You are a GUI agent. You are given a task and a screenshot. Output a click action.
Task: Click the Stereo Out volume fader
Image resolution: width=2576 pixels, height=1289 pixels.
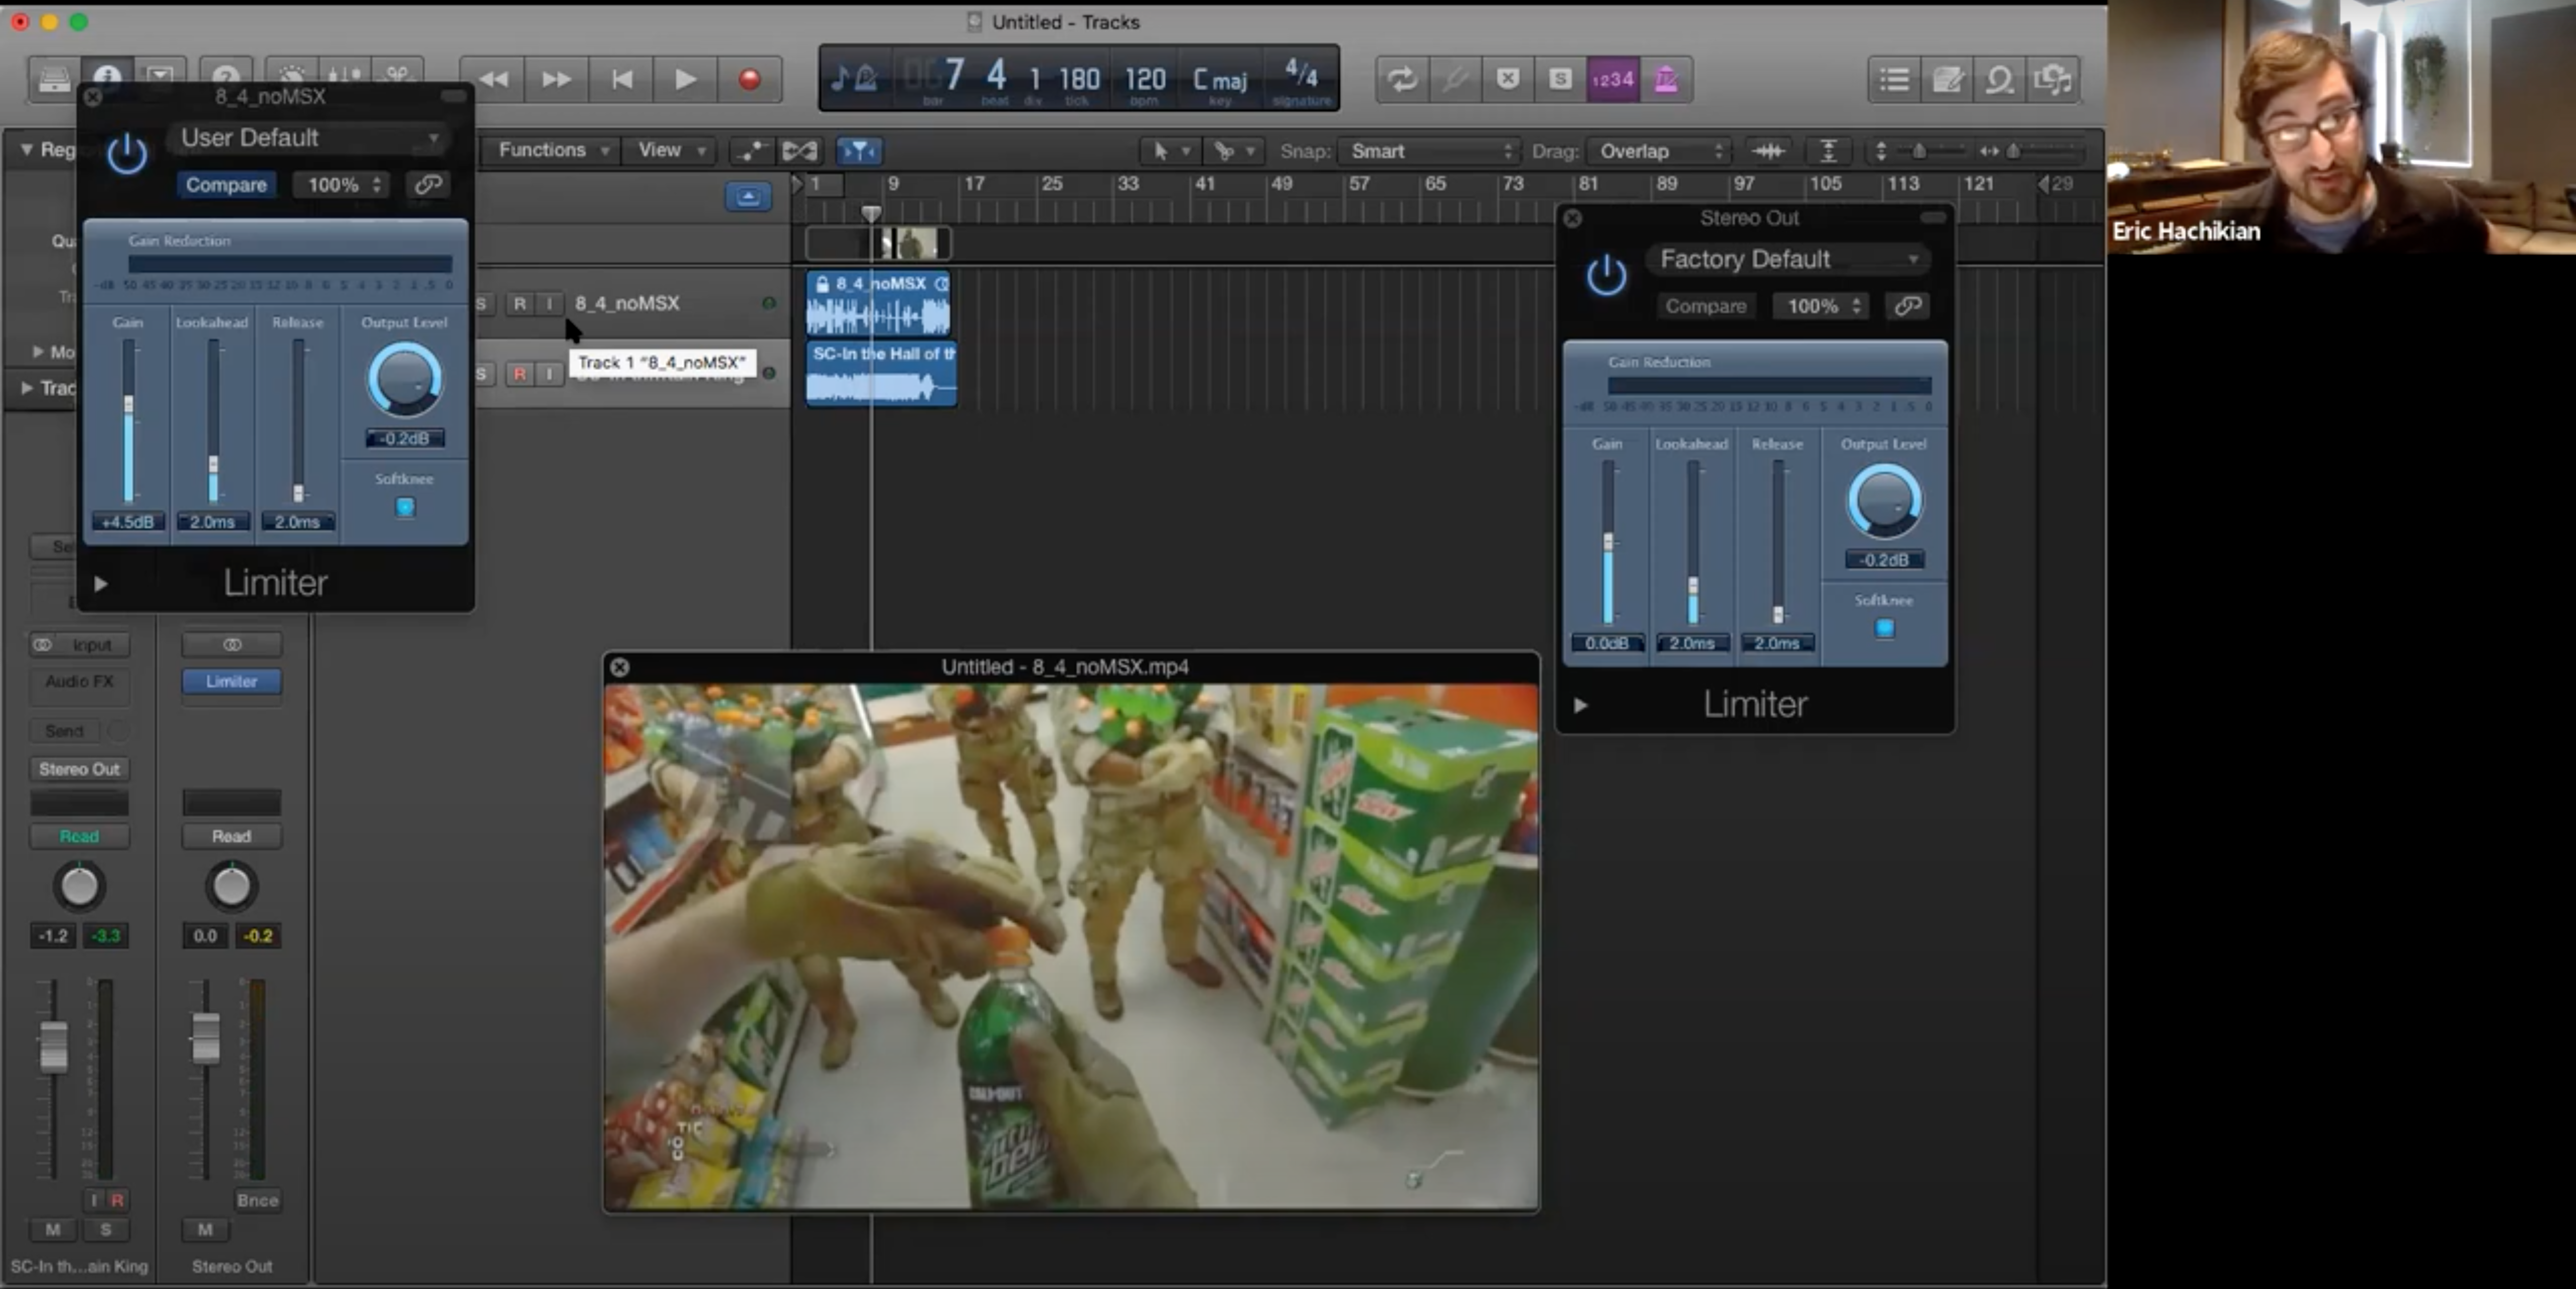[x=206, y=1037]
